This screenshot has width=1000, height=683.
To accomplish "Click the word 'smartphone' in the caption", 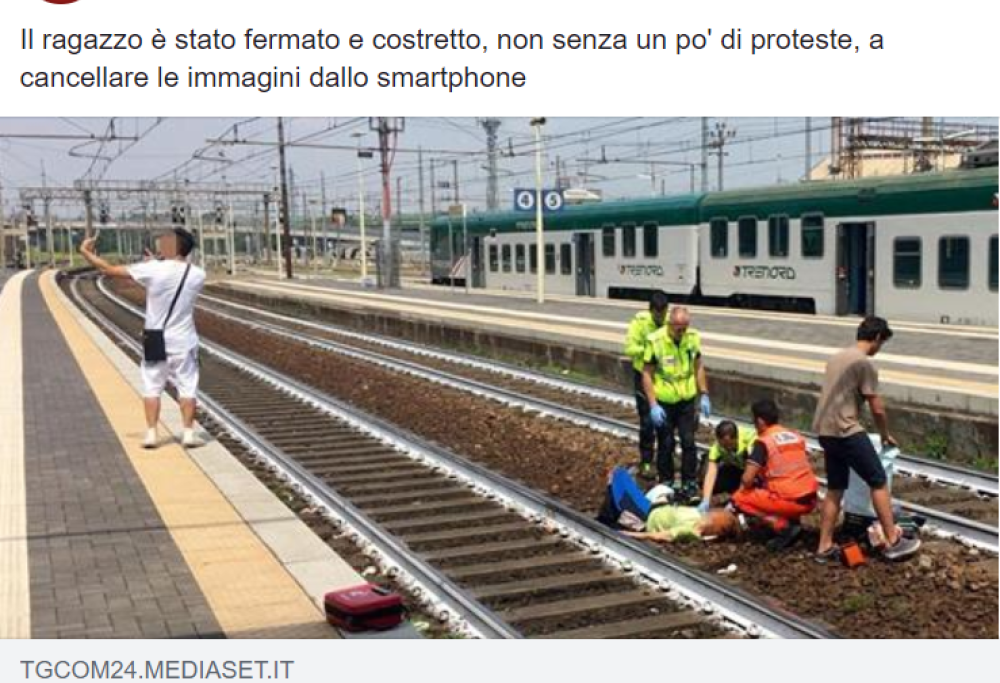I will tap(451, 78).
